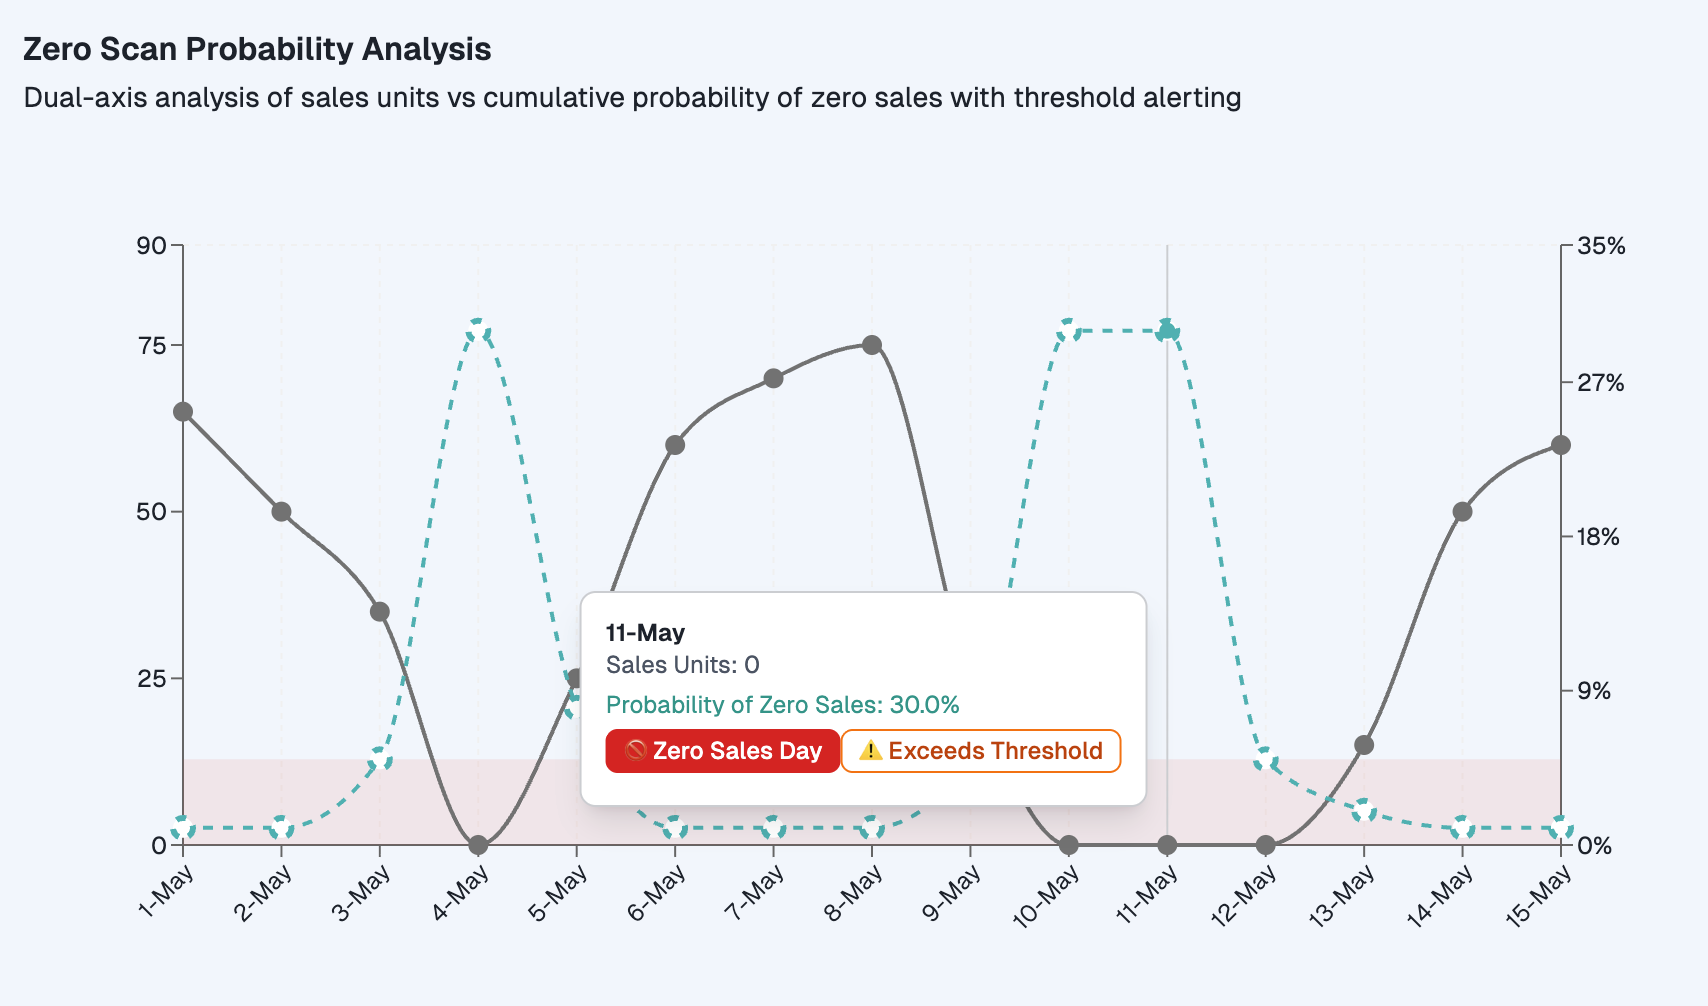Click the Exceeds Threshold badge text
The width and height of the screenshot is (1708, 1006).
(x=995, y=751)
